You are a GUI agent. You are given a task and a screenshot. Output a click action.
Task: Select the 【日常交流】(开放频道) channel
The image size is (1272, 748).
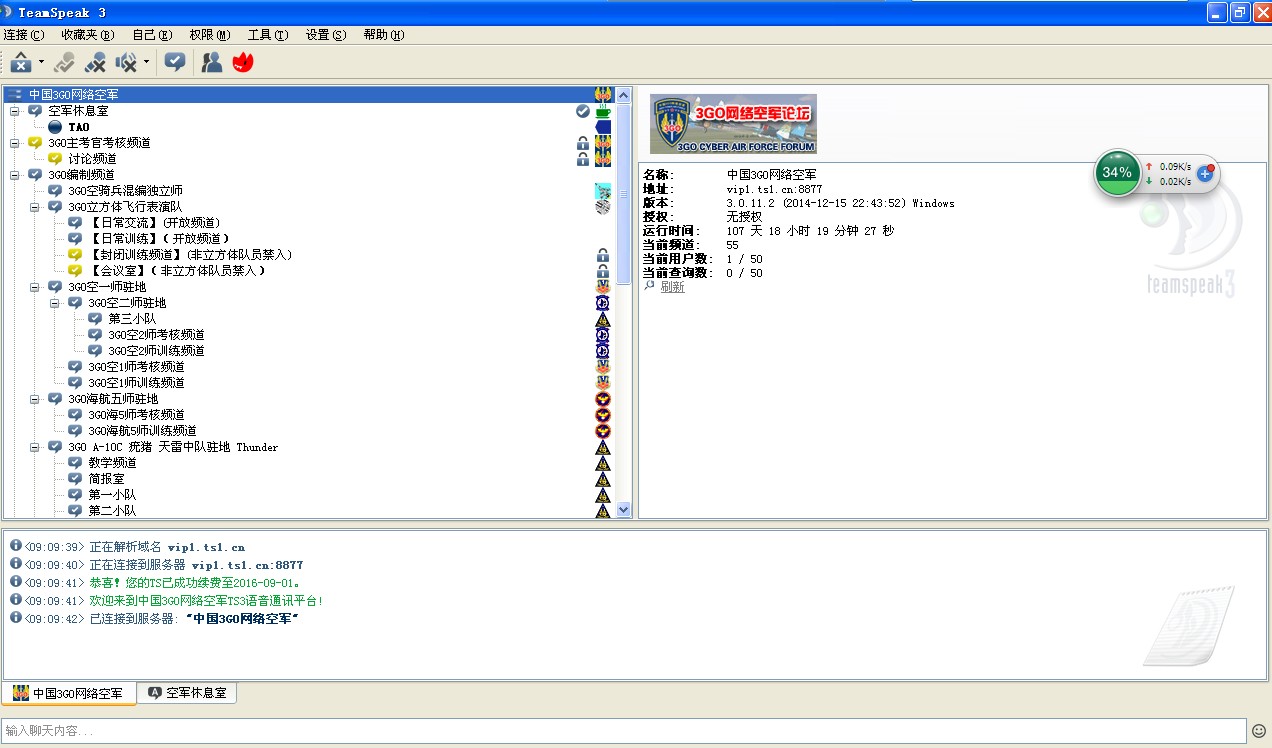[155, 223]
